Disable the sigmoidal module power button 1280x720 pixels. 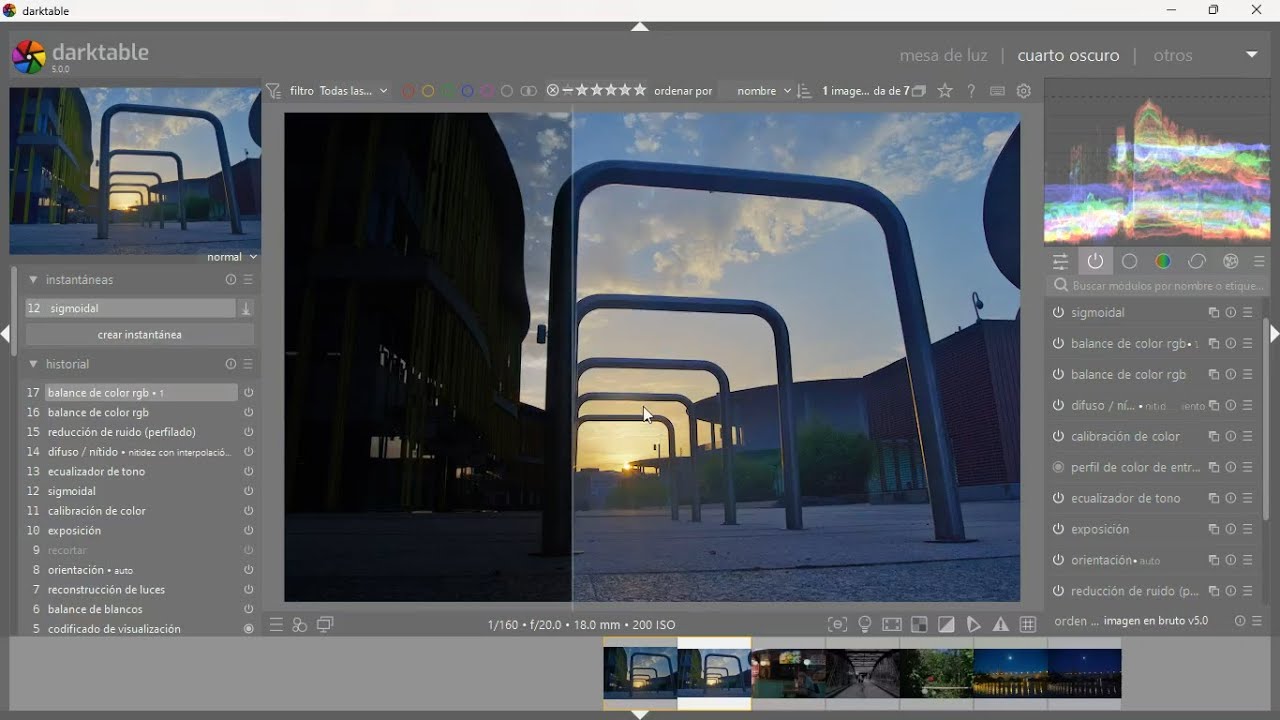tap(1058, 313)
